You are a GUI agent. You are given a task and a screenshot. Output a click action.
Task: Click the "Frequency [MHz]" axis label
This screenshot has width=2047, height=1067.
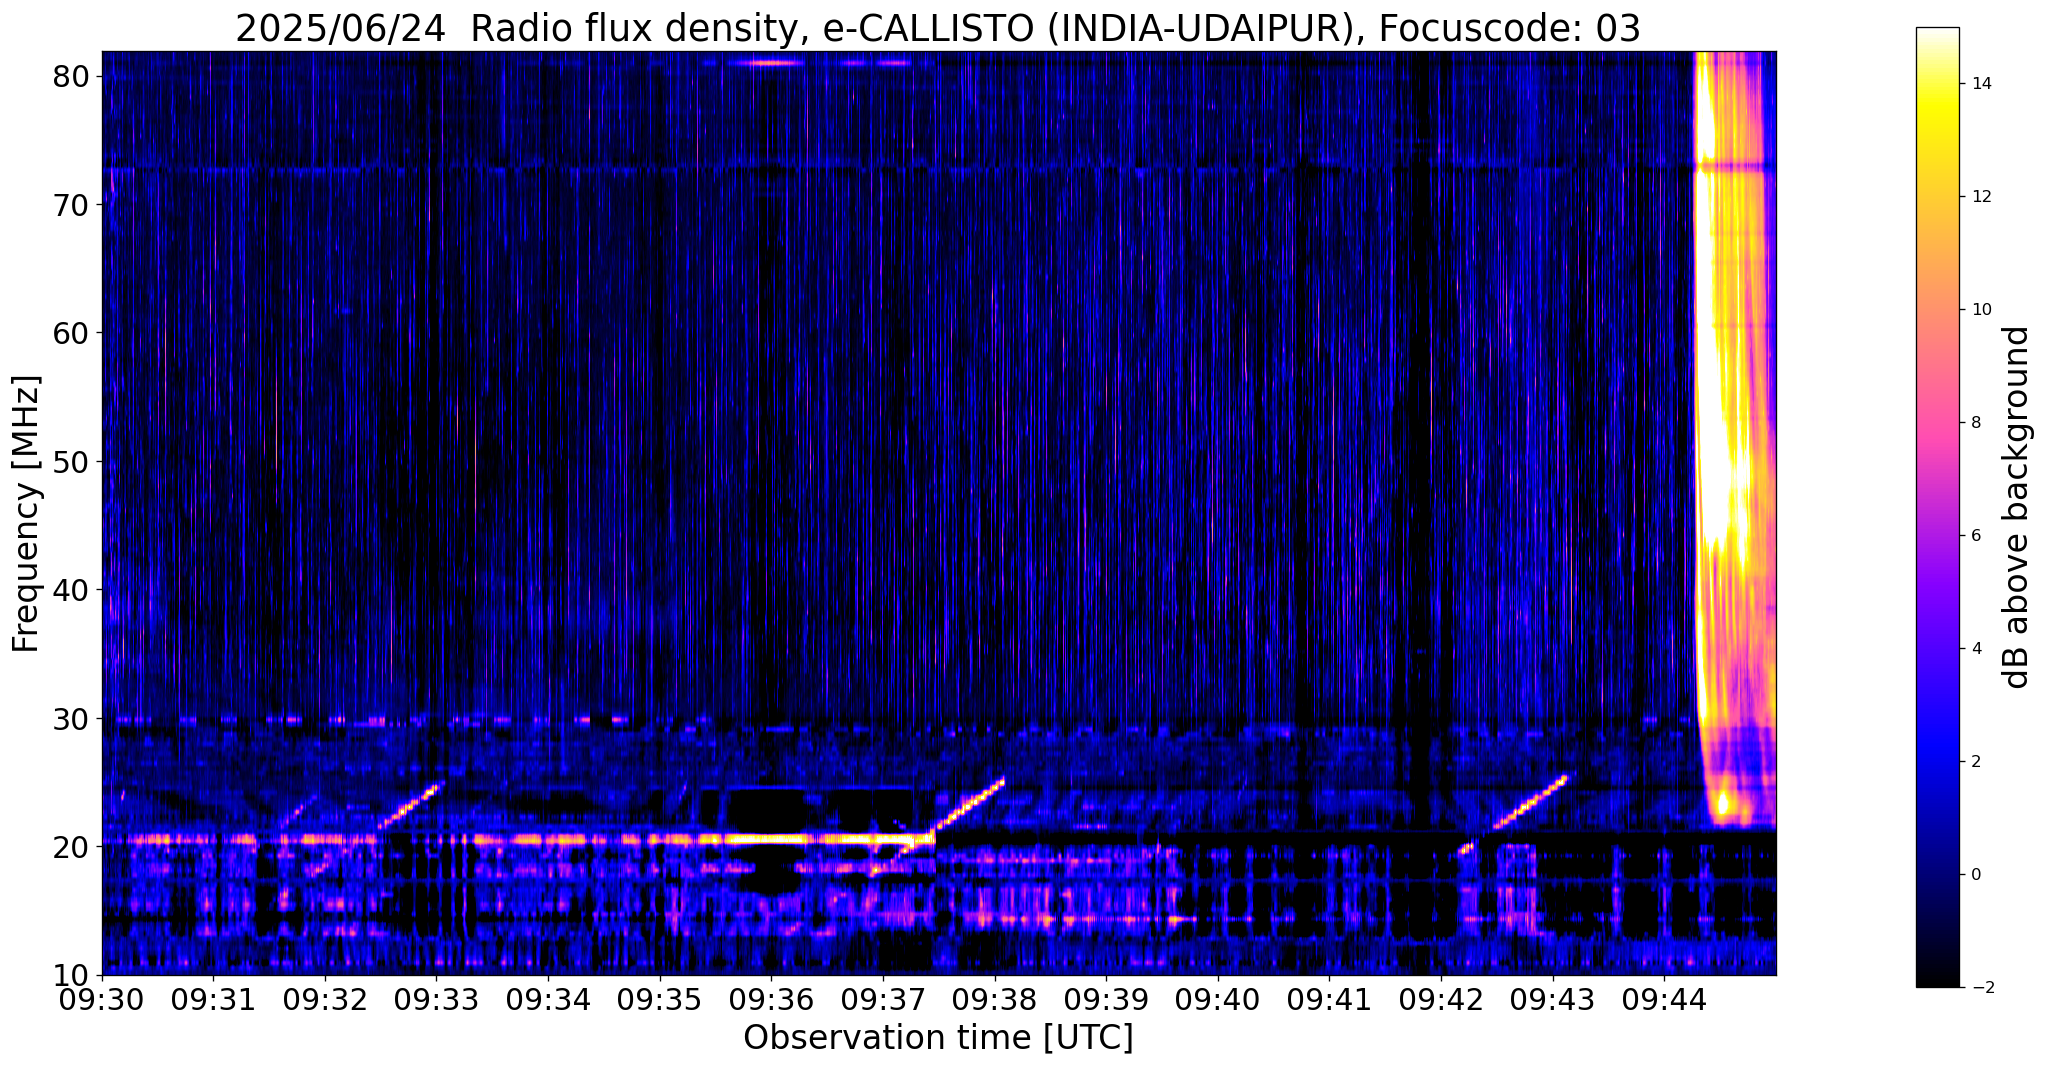pos(27,513)
